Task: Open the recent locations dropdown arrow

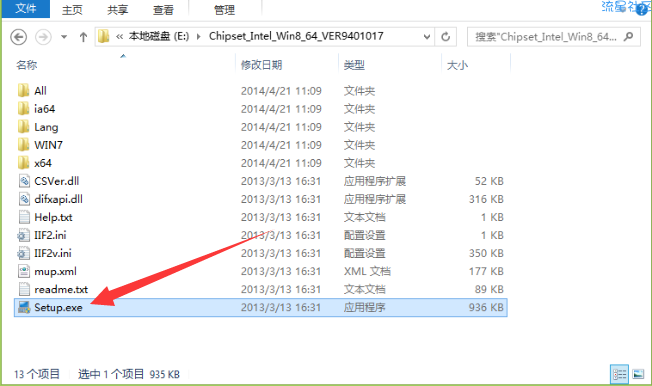Action: (64, 37)
